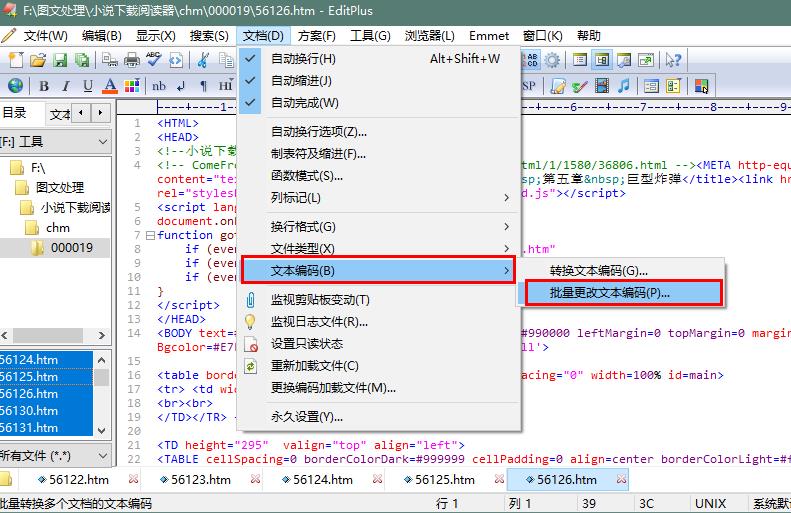Image resolution: width=791 pixels, height=513 pixels.
Task: Collapse the function fold marker on line 7
Action: tap(150, 235)
